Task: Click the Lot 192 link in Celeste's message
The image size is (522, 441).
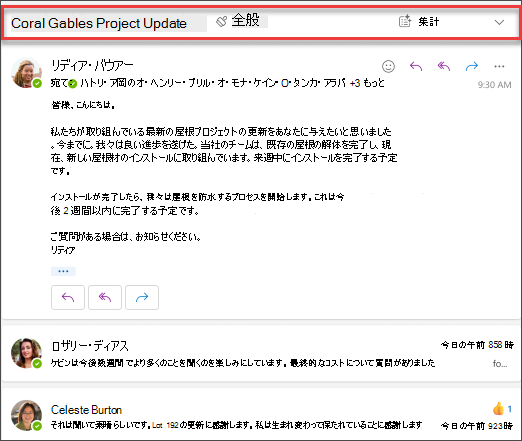Action: tap(165, 425)
